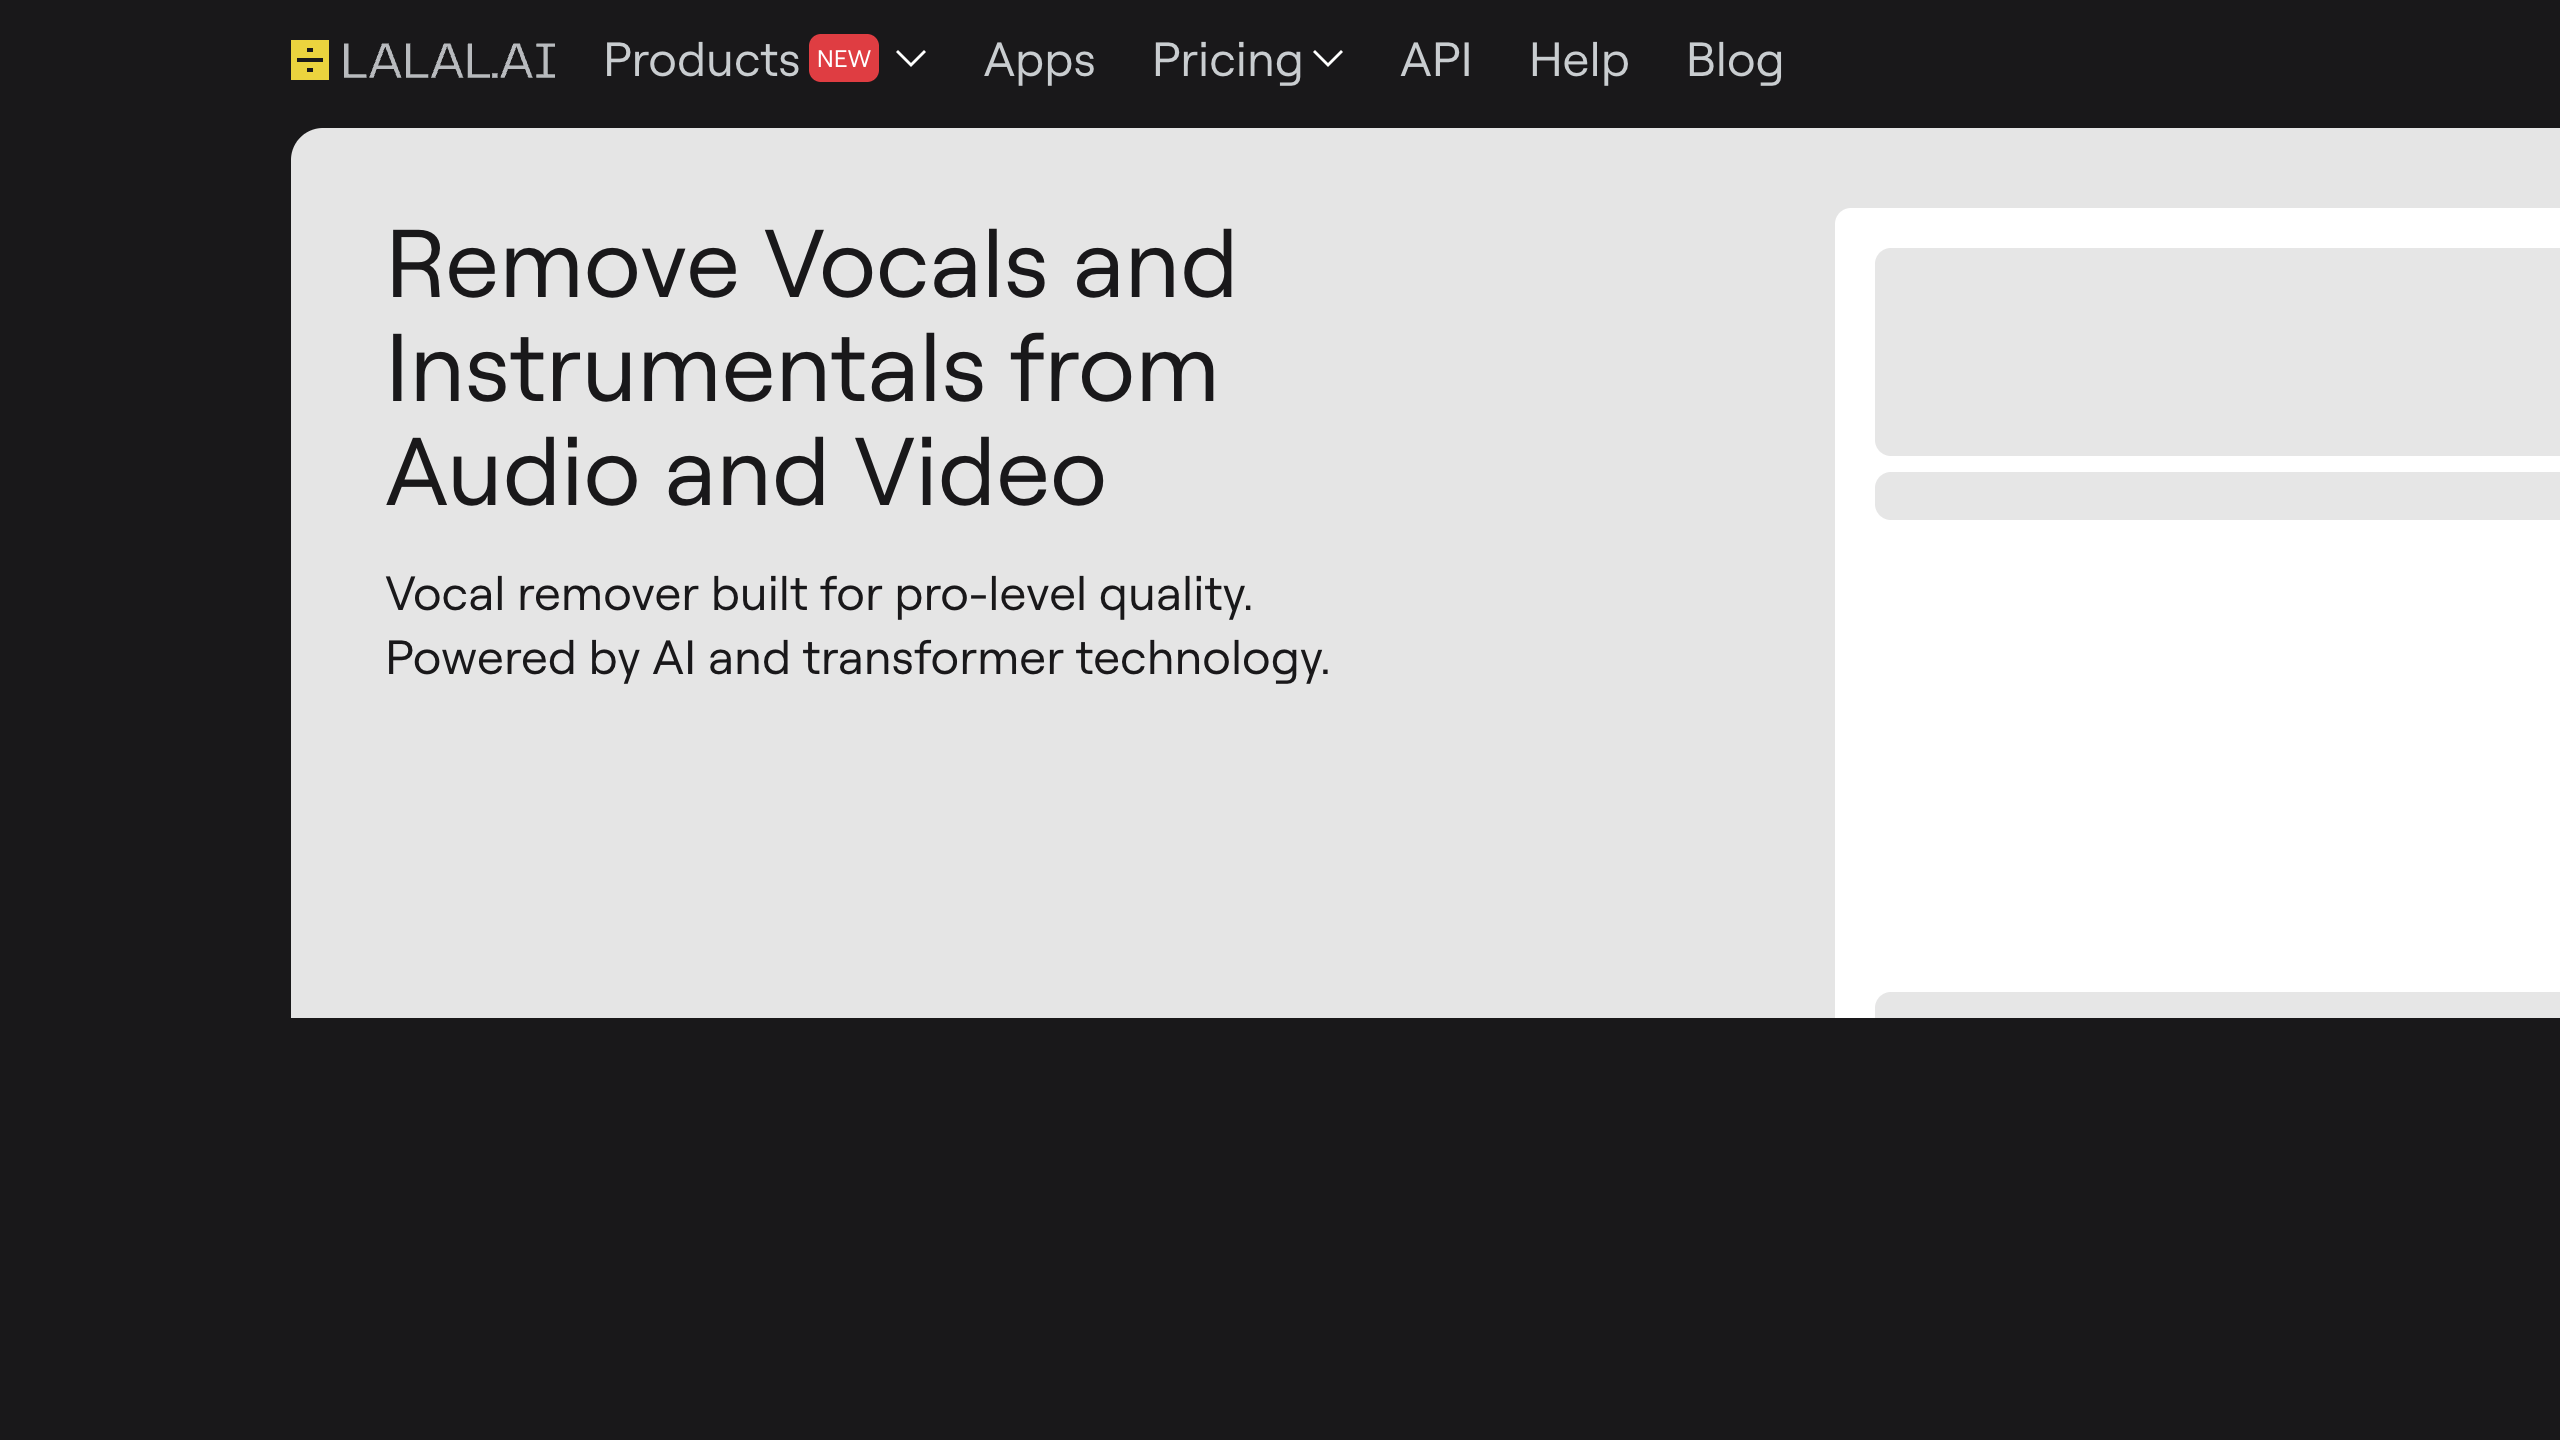Navigate to the API page
The image size is (2560, 1440).
pos(1436,60)
